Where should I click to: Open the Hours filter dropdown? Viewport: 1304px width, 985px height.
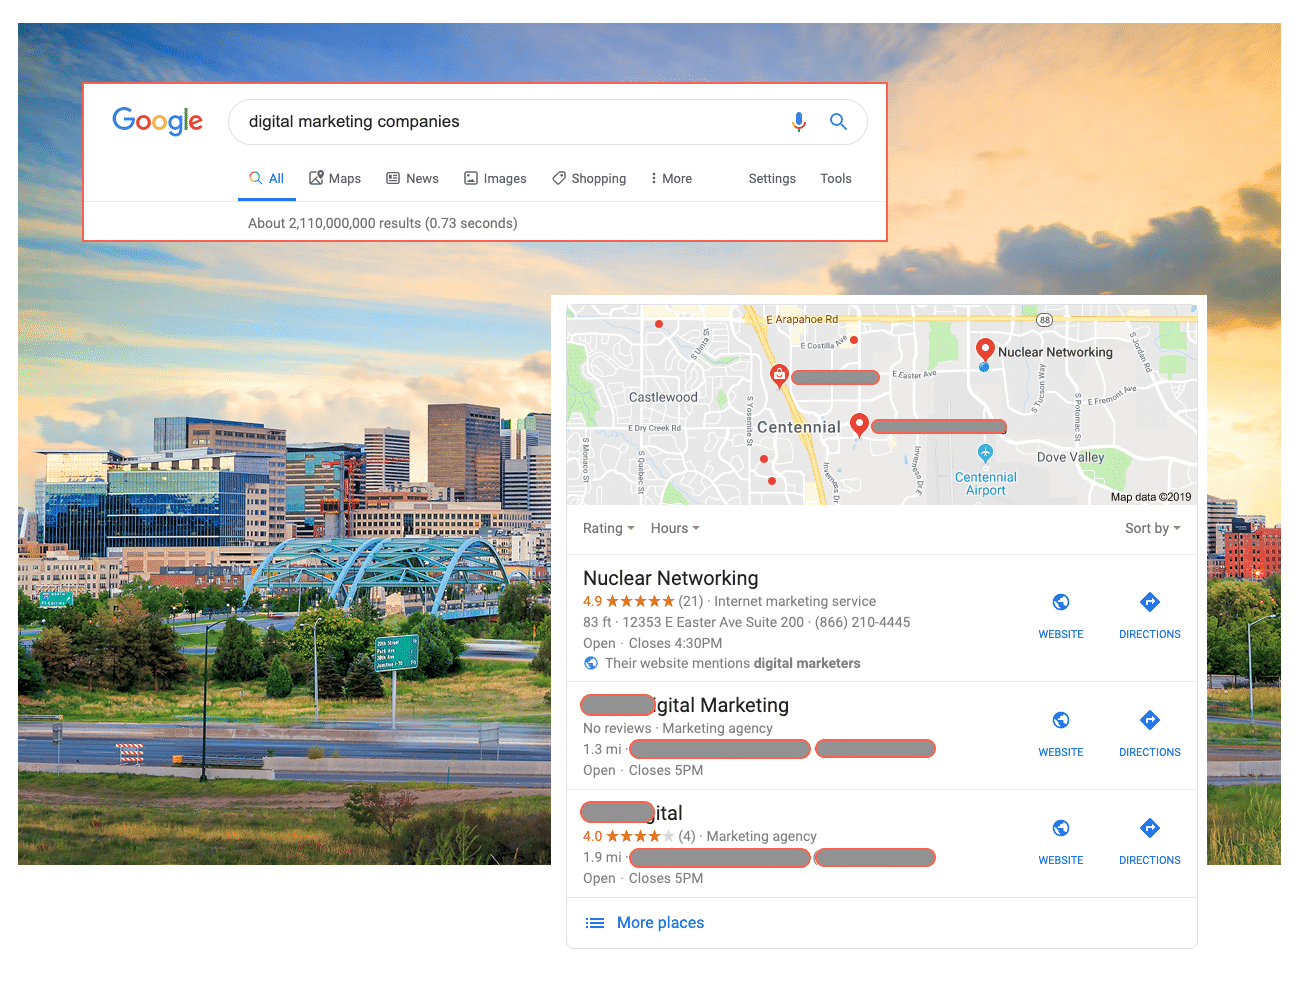(675, 528)
